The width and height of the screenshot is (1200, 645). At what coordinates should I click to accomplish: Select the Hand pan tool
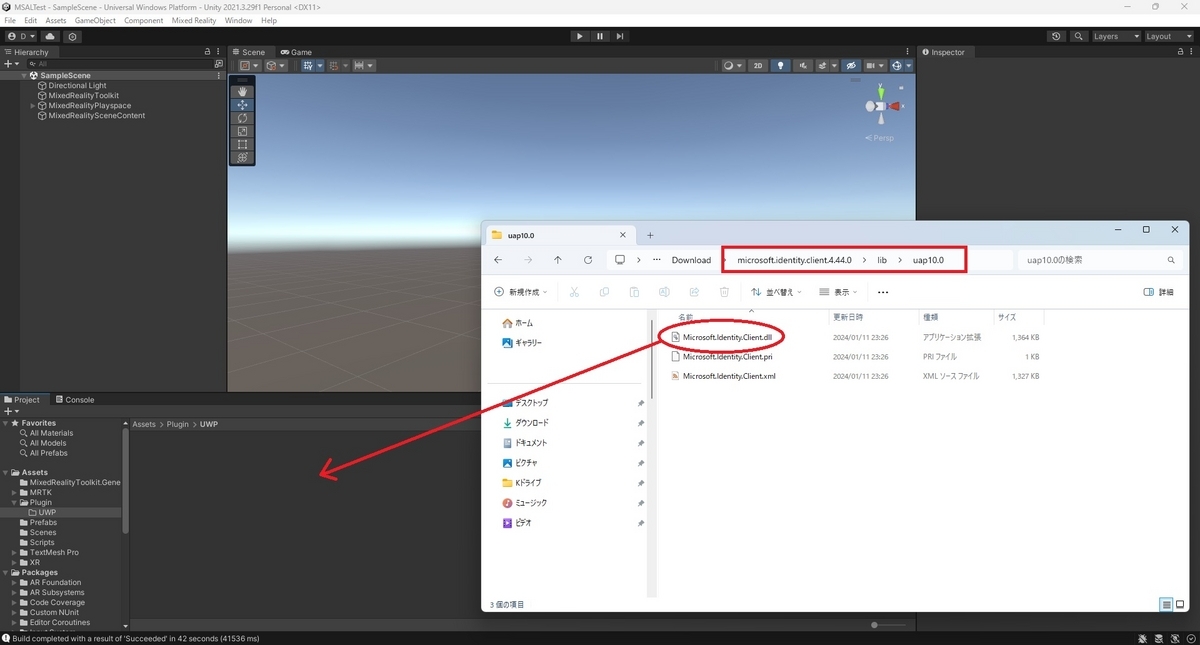tap(243, 91)
